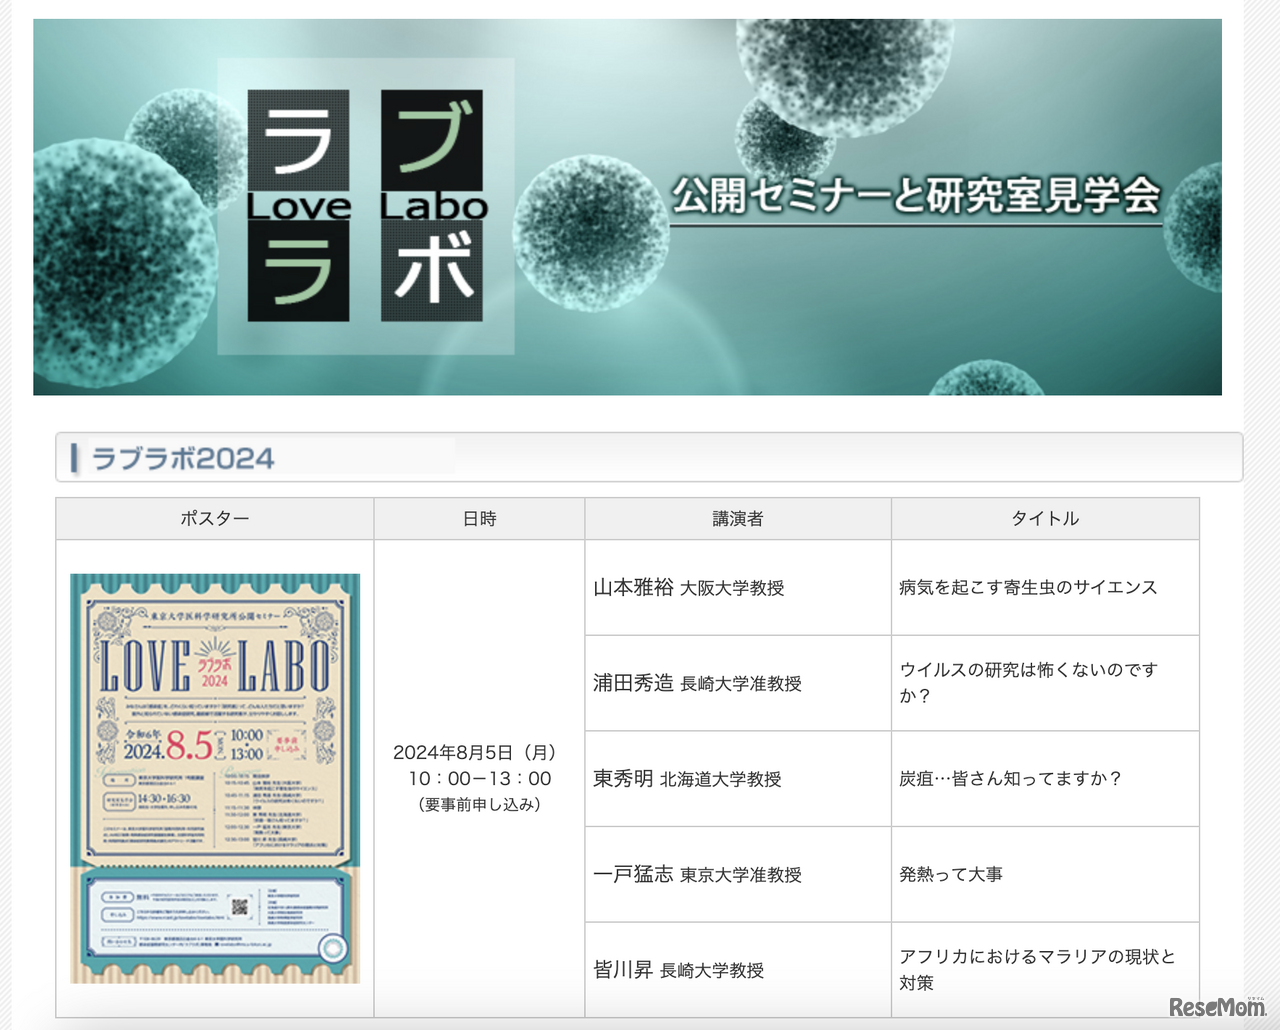
Task: Select speaker 山本雅裕 大阪大学教授
Action: pos(688,588)
